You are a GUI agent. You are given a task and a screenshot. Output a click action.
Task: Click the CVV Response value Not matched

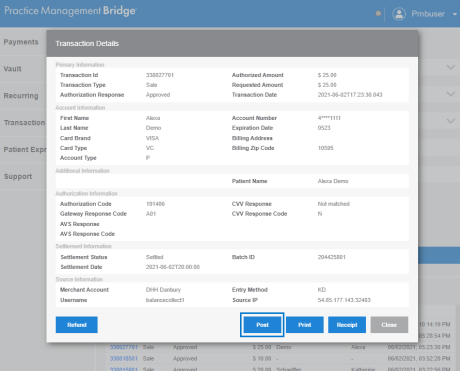[334, 204]
